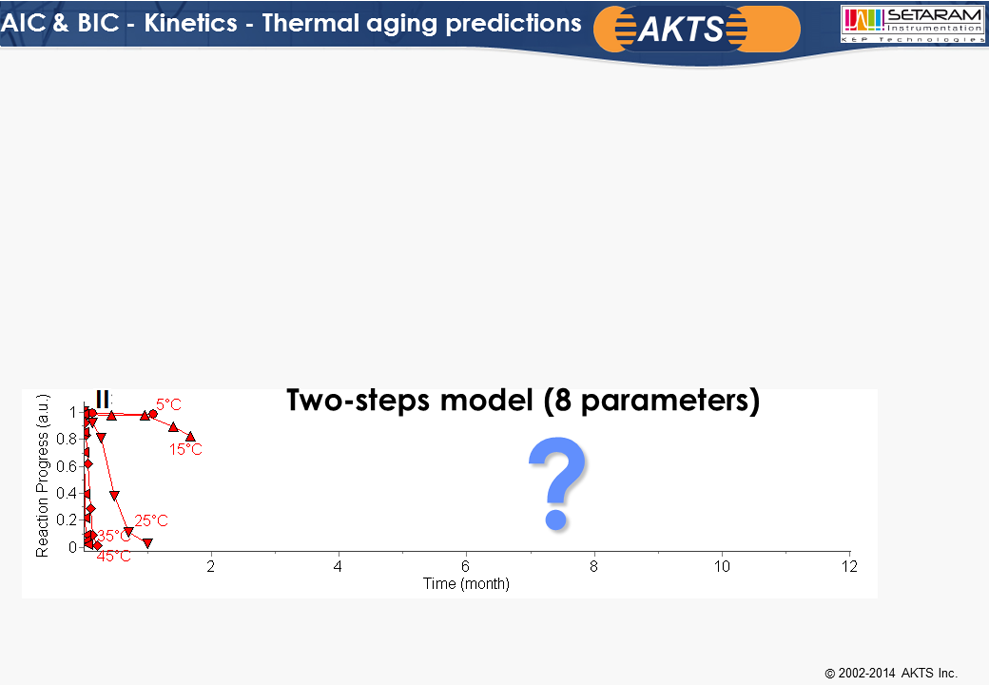Viewport: 990px width, 685px height.
Task: Click the 6 tick on the time axis
Action: (465, 566)
